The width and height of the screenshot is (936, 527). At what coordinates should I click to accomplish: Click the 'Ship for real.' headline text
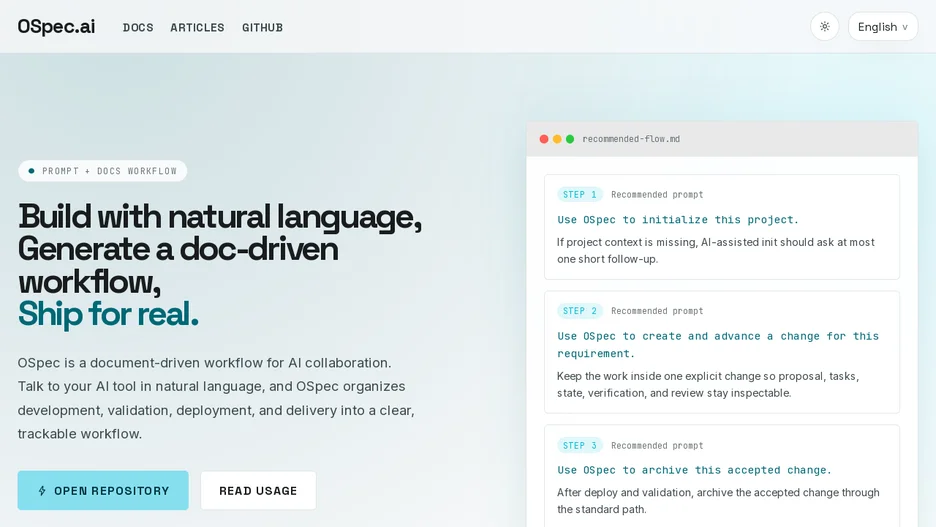click(x=108, y=313)
